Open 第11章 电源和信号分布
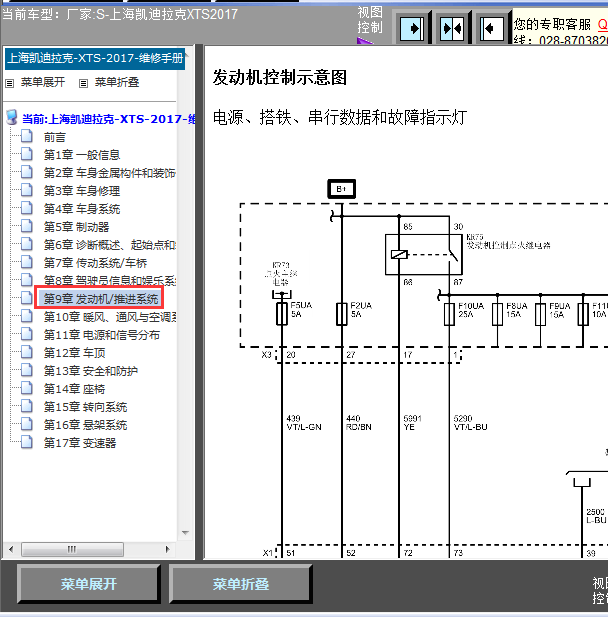 pos(102,335)
